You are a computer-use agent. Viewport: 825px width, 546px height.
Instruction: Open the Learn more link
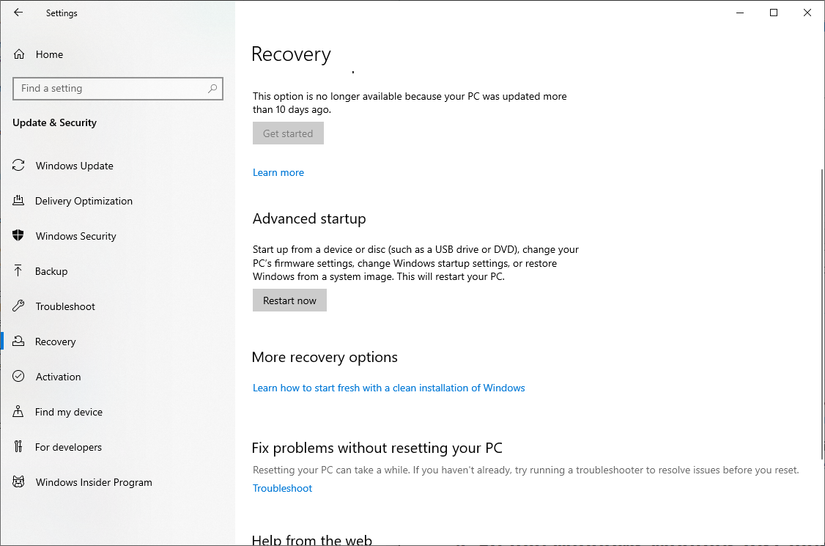[x=278, y=173]
